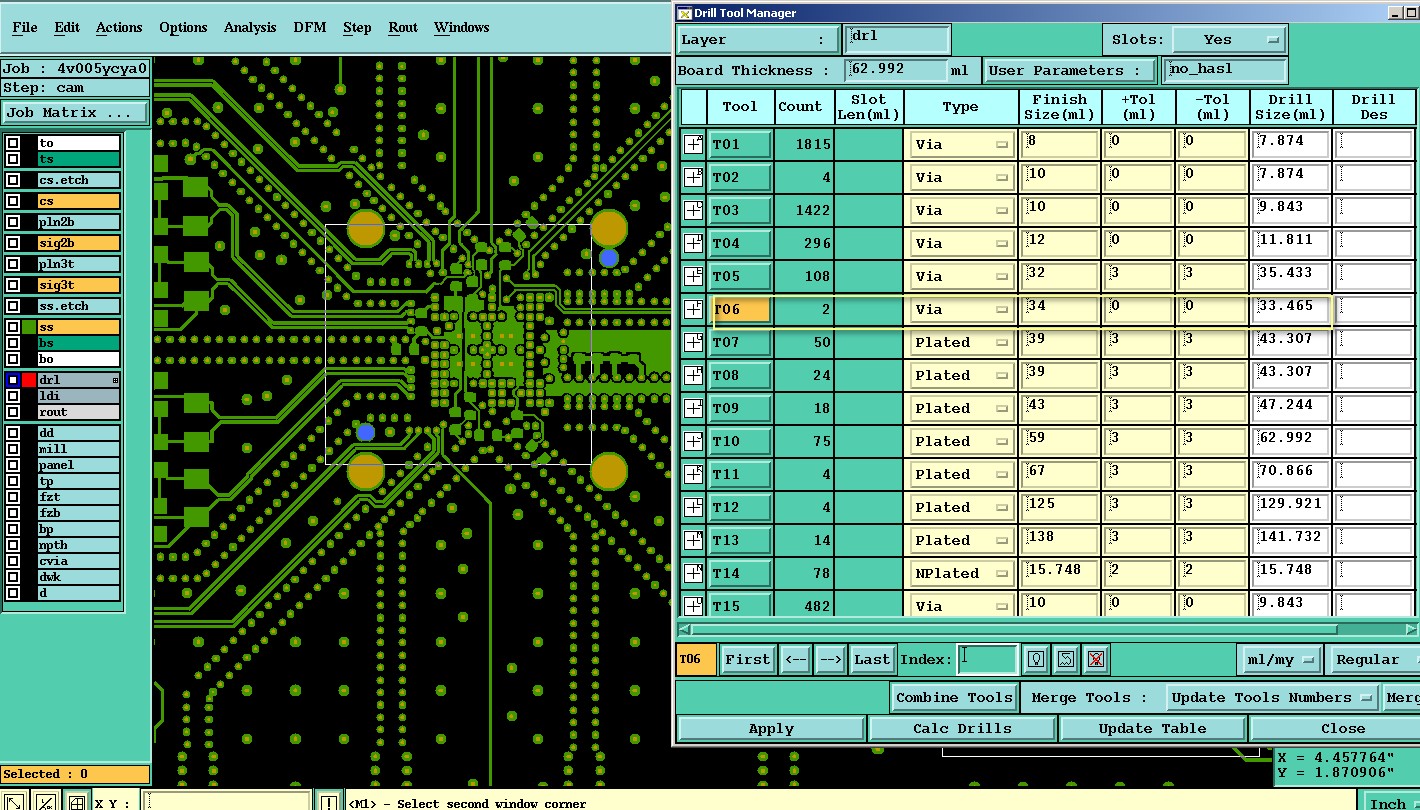Click the Calc Drills button
Viewport: 1420px width, 810px height.
(x=962, y=728)
